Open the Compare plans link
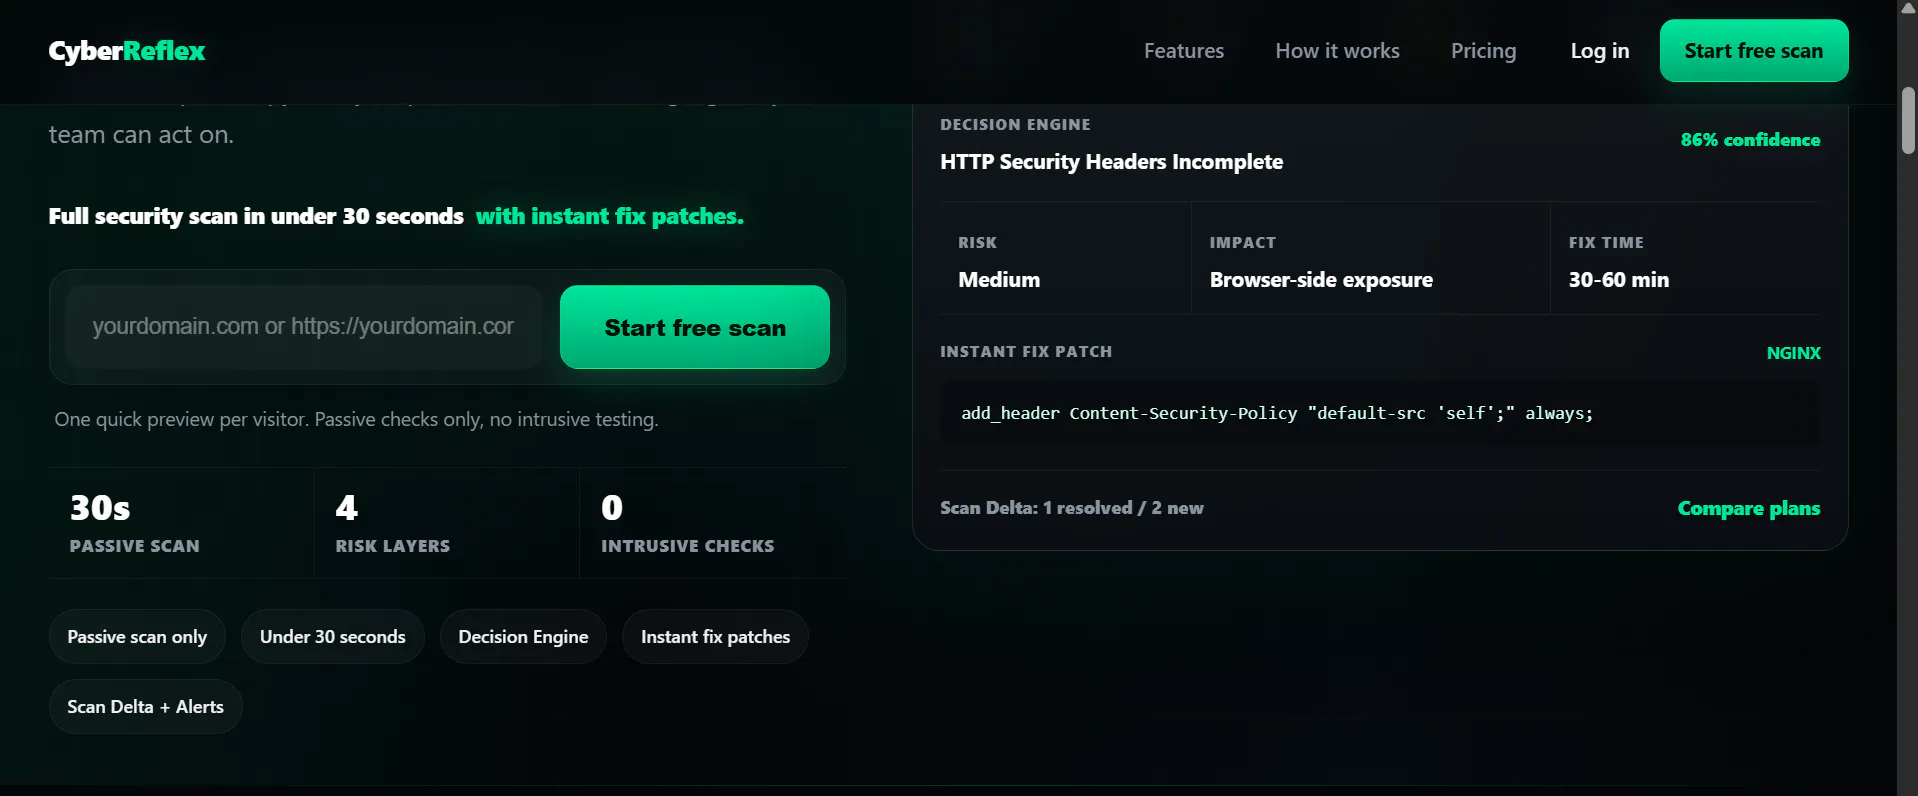The width and height of the screenshot is (1918, 796). point(1749,508)
